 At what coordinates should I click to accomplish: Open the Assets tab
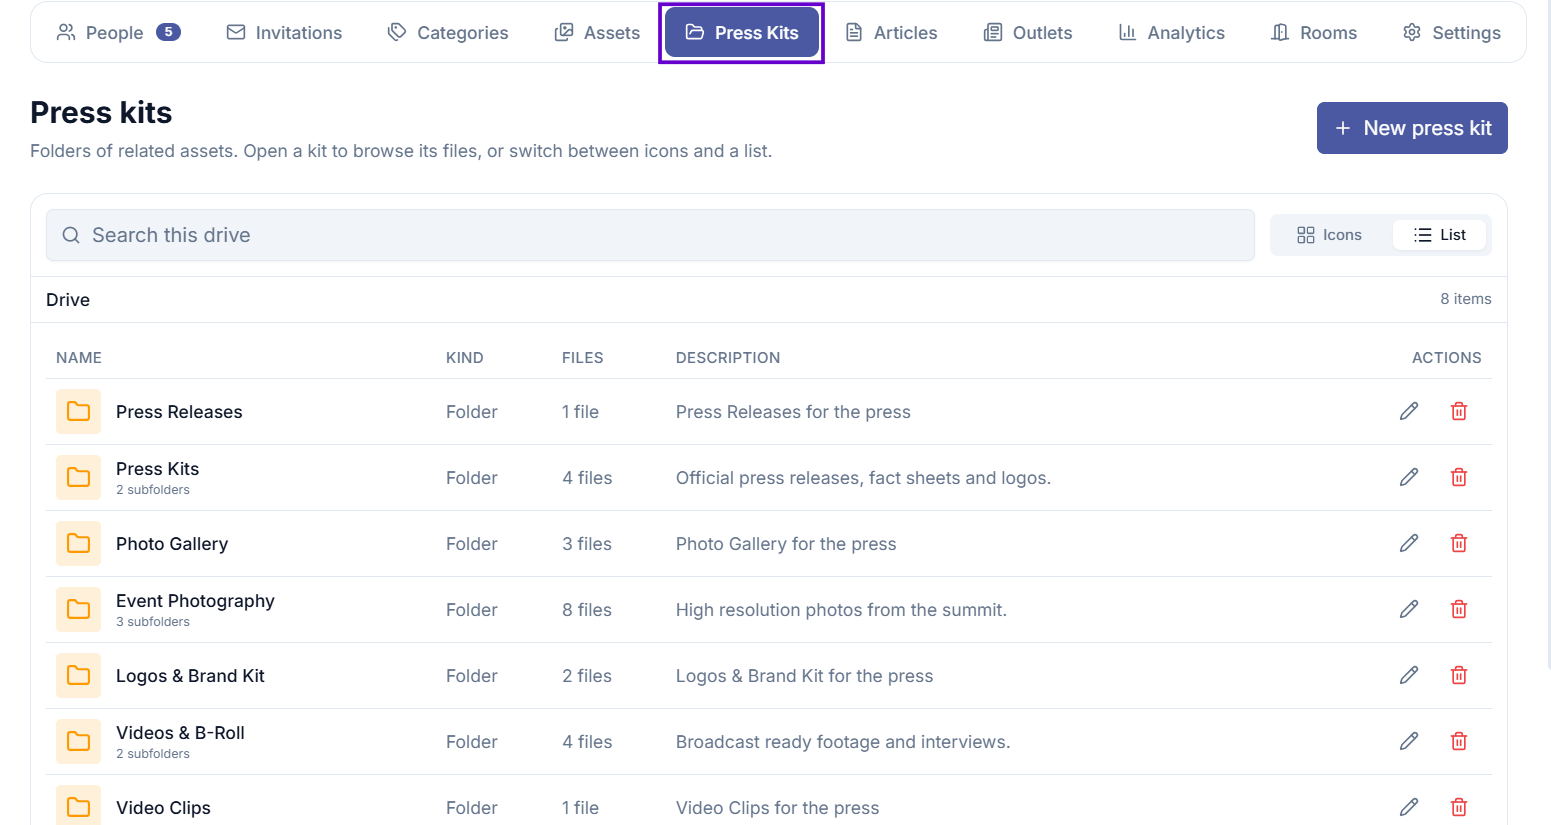(x=597, y=32)
